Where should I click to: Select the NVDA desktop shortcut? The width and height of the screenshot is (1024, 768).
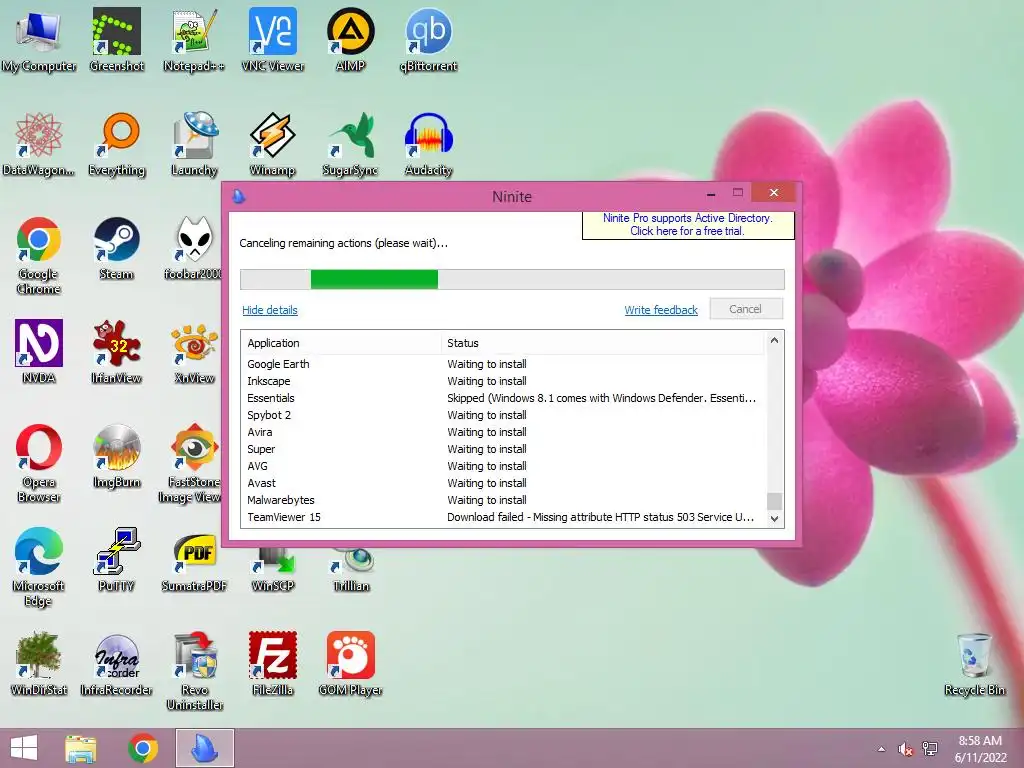39,352
